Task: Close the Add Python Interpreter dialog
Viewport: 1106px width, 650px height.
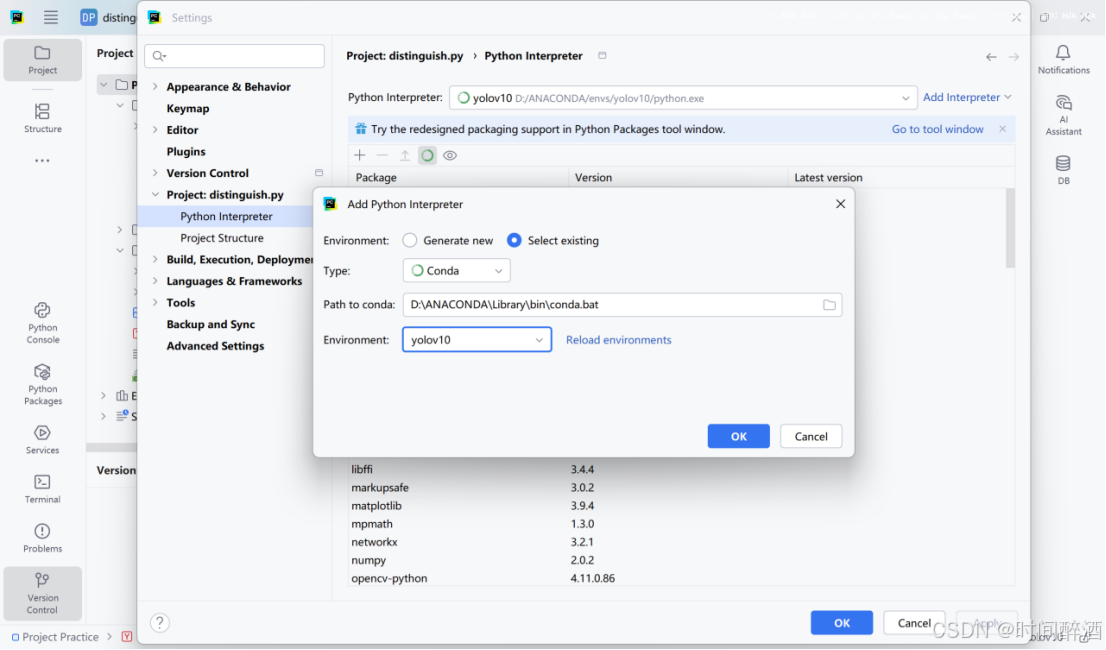Action: coord(840,204)
